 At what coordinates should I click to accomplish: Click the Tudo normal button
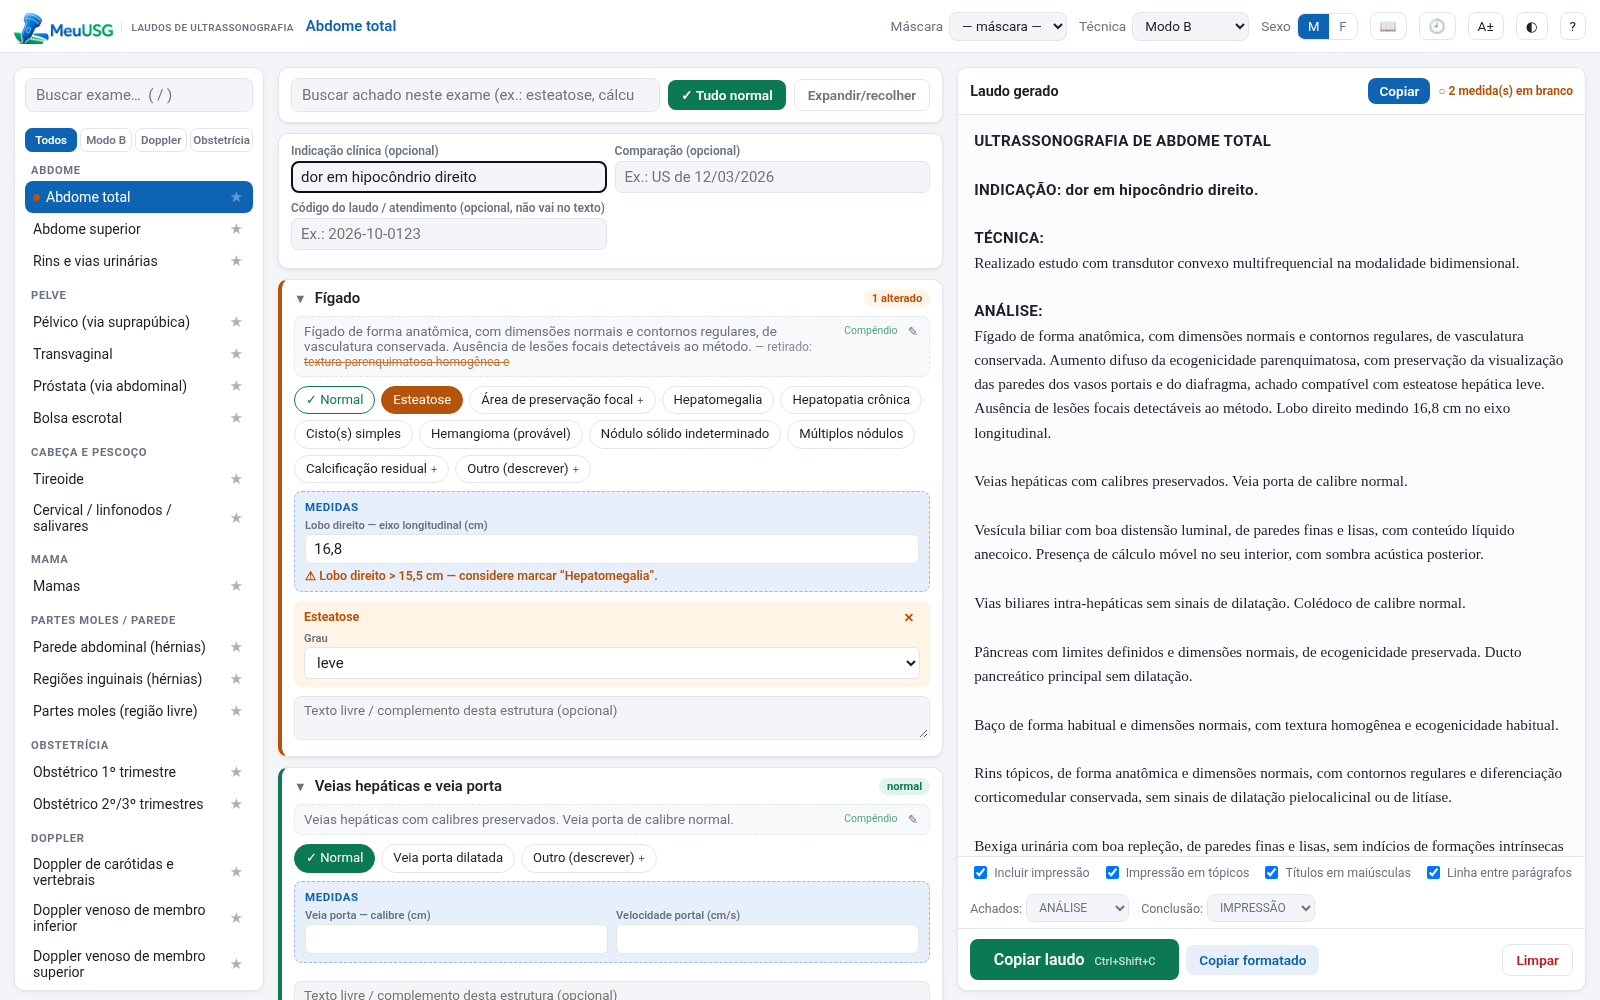coord(727,95)
